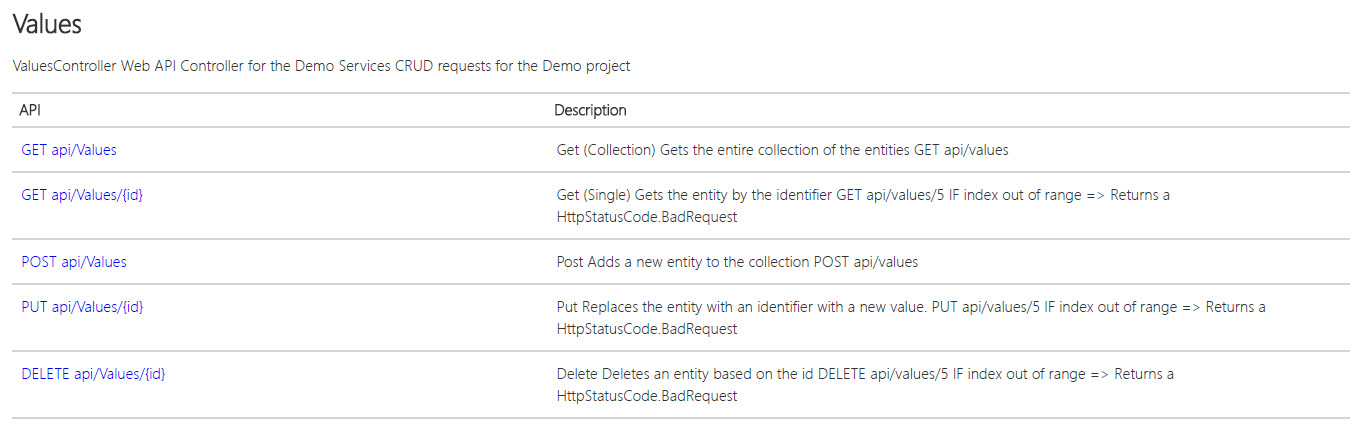Click the {id} placeholder in the PUT link
The height and width of the screenshot is (432, 1369).
pos(130,307)
